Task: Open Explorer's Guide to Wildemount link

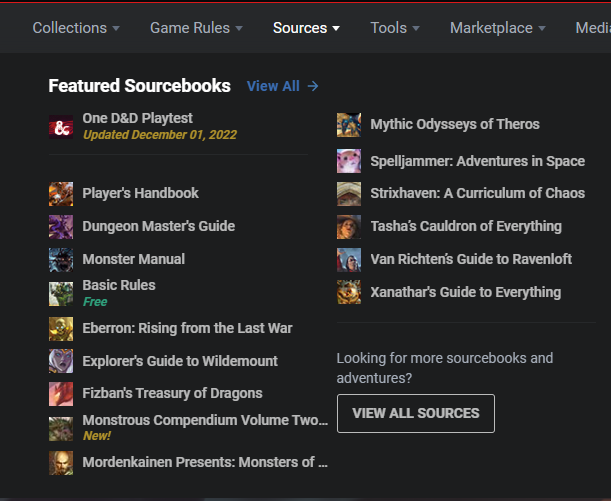Action: (x=180, y=361)
